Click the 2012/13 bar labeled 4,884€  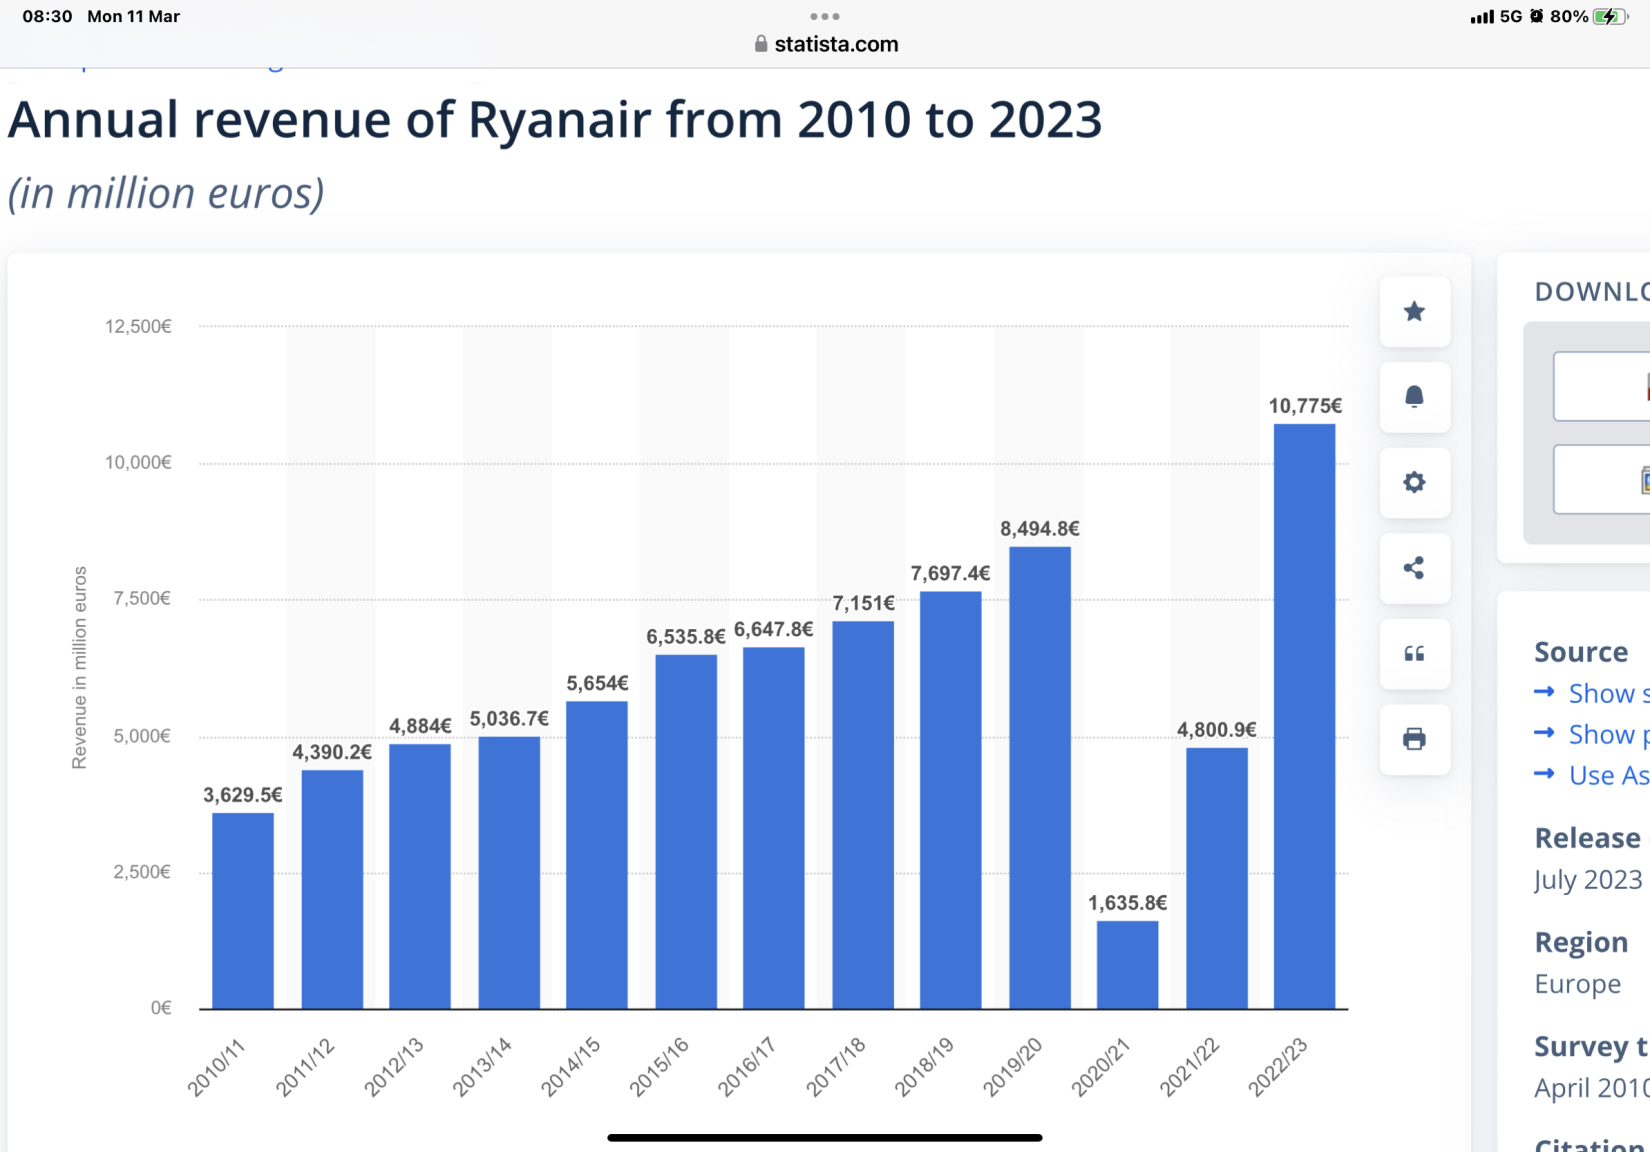(x=420, y=876)
